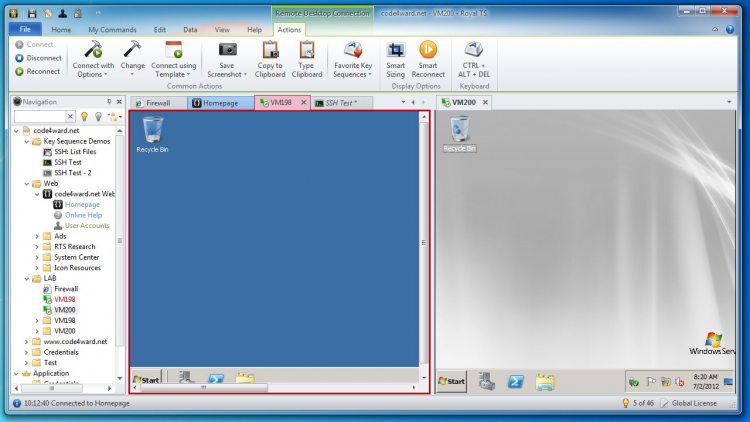Viewport: 750px width, 422px height.
Task: Click Type Clipboard
Action: coord(307,60)
